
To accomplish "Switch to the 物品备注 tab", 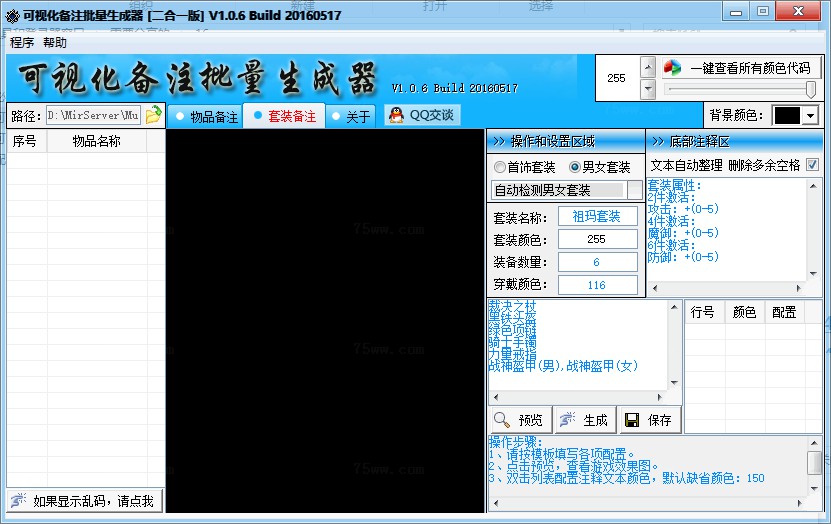I will (206, 116).
